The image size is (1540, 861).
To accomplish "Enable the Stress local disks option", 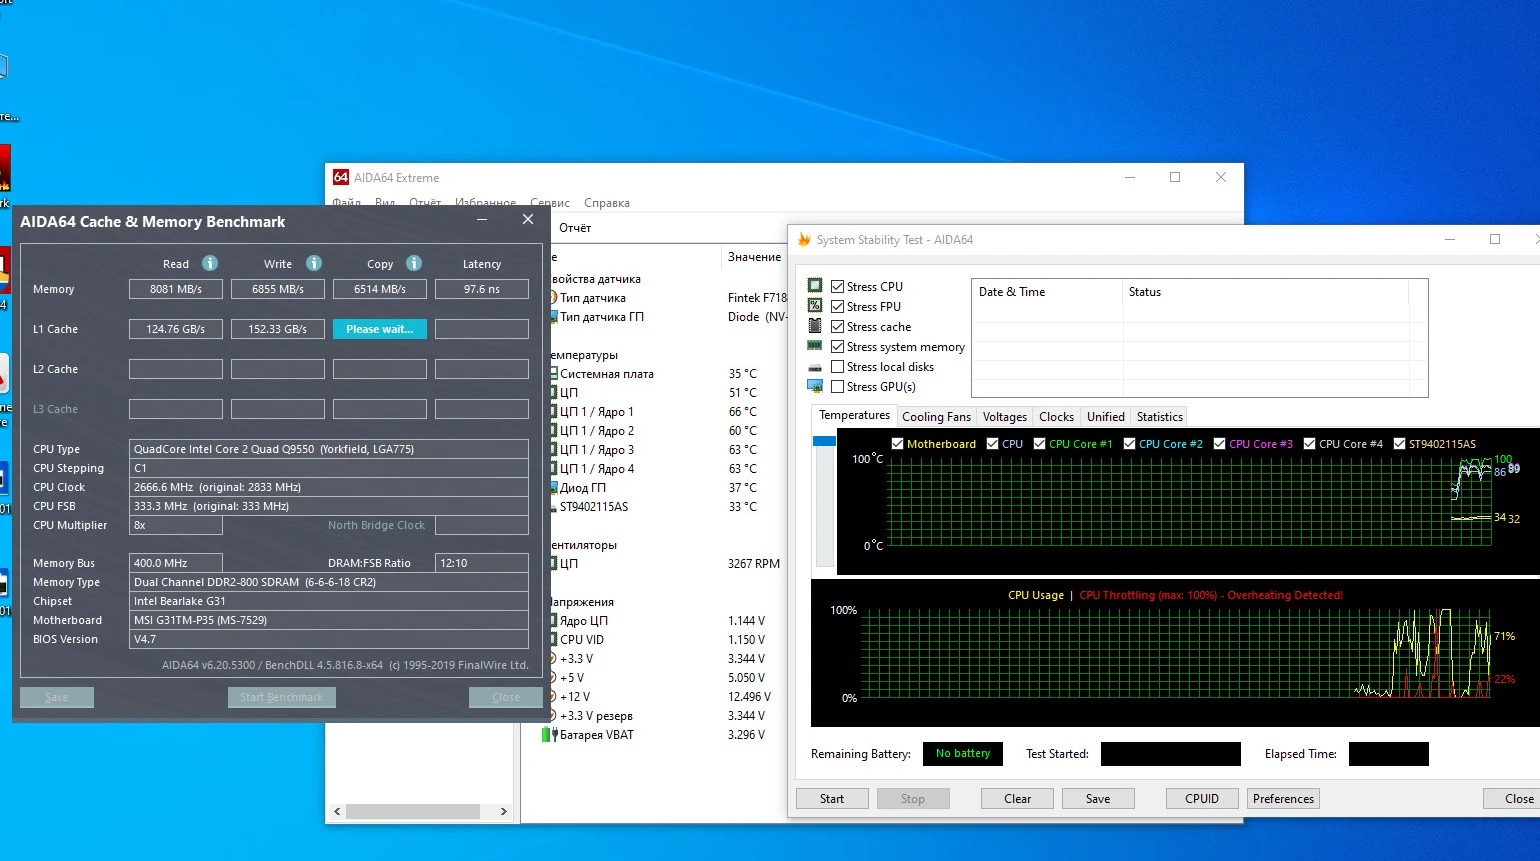I will coord(838,367).
